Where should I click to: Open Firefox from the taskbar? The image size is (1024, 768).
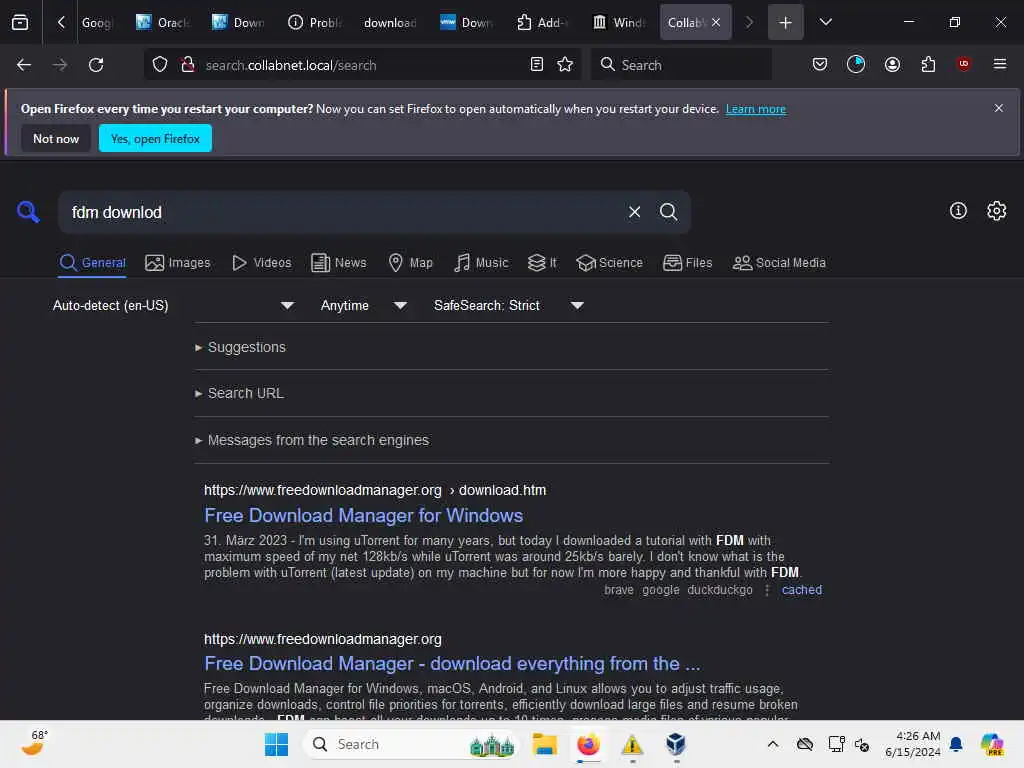(588, 744)
